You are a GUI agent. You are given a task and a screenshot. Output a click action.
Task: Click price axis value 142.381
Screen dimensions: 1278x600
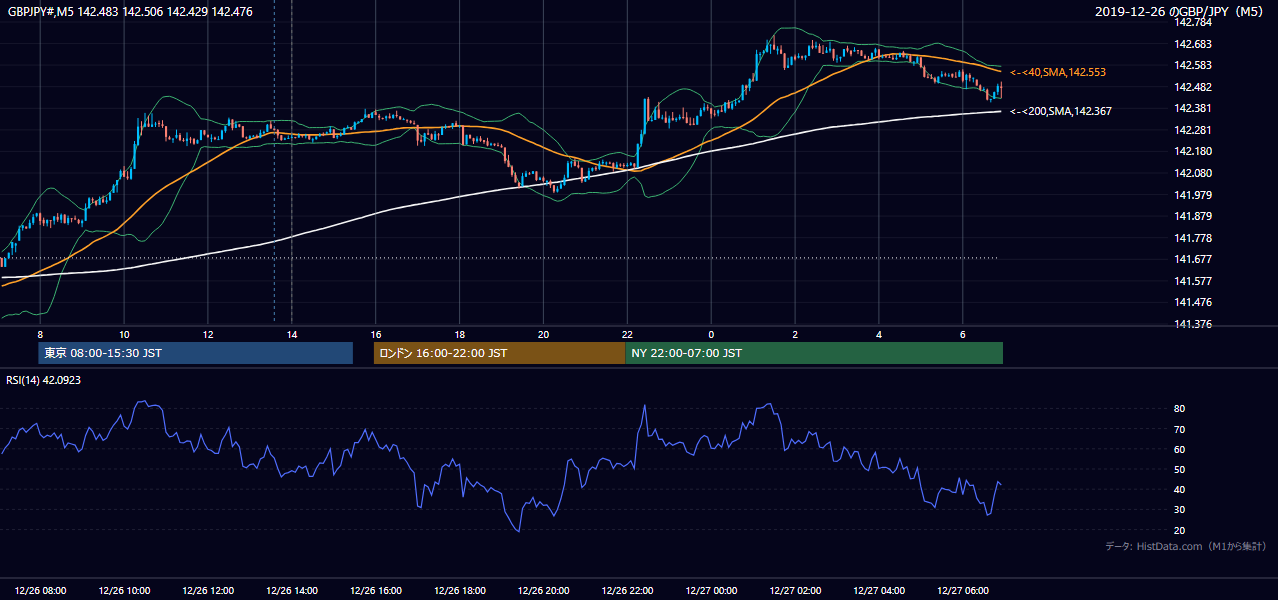coord(1191,109)
